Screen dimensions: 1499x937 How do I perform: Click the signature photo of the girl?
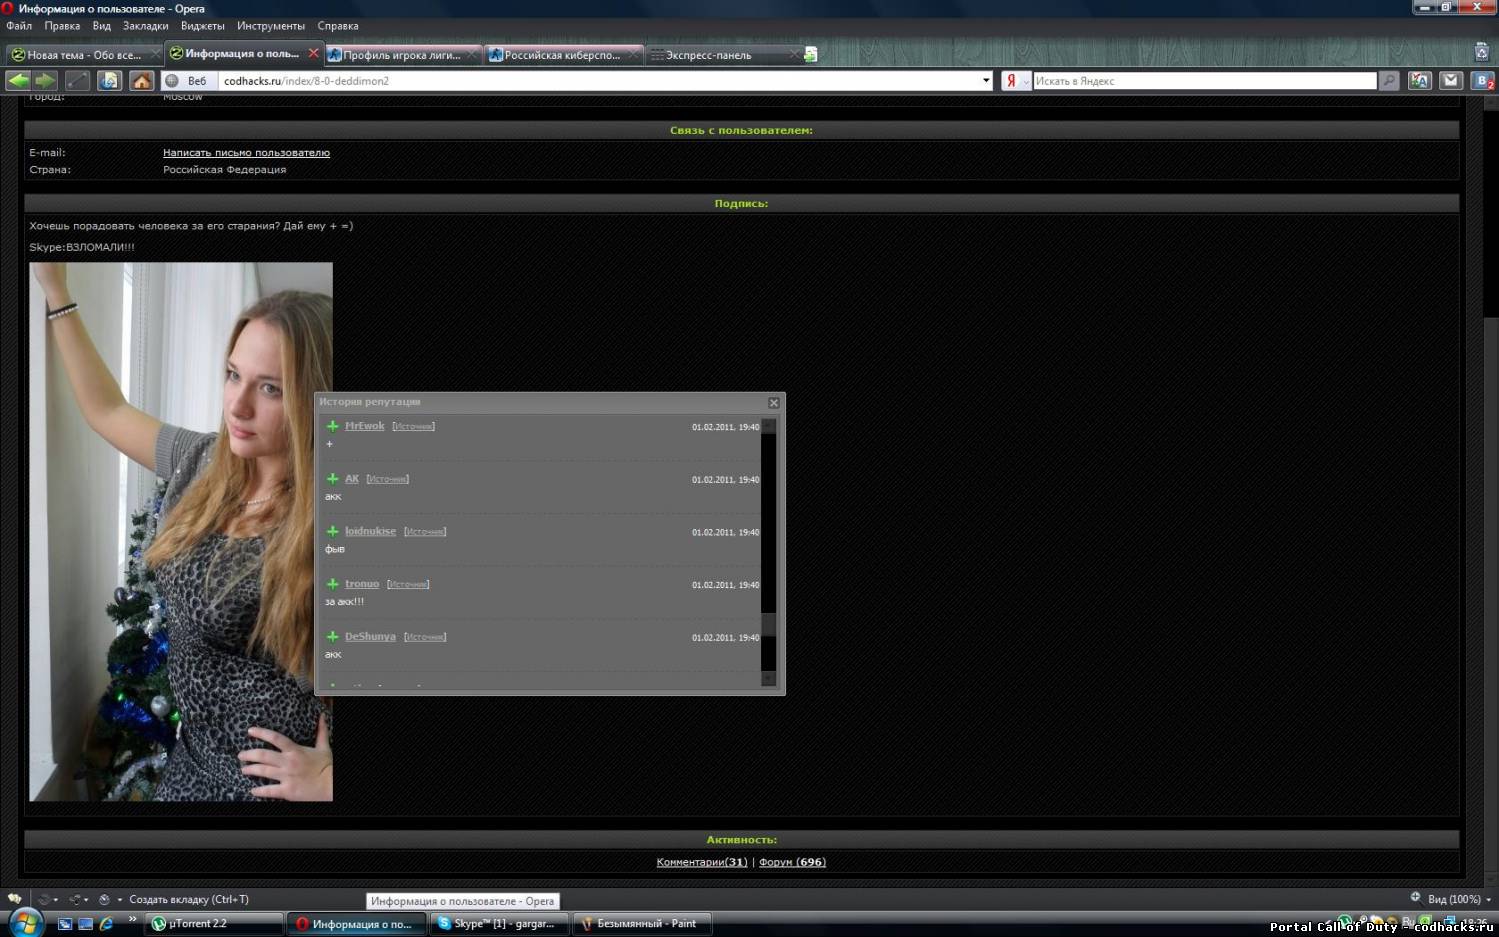(181, 532)
